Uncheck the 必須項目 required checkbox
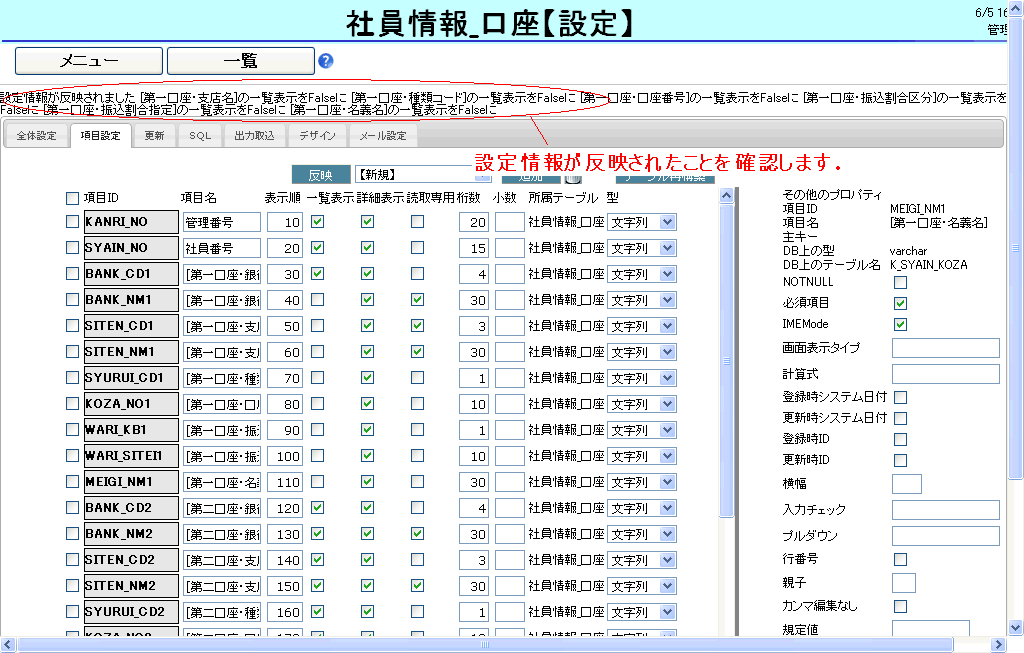 pyautogui.click(x=900, y=303)
